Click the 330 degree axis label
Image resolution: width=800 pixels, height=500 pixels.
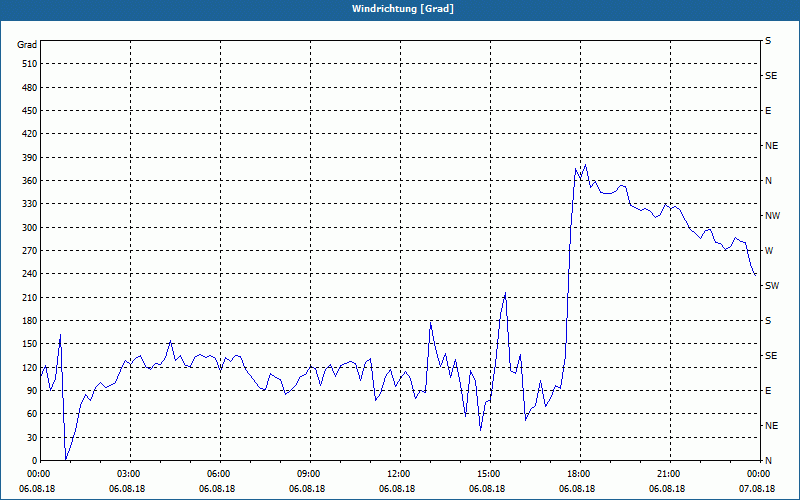tap(30, 204)
